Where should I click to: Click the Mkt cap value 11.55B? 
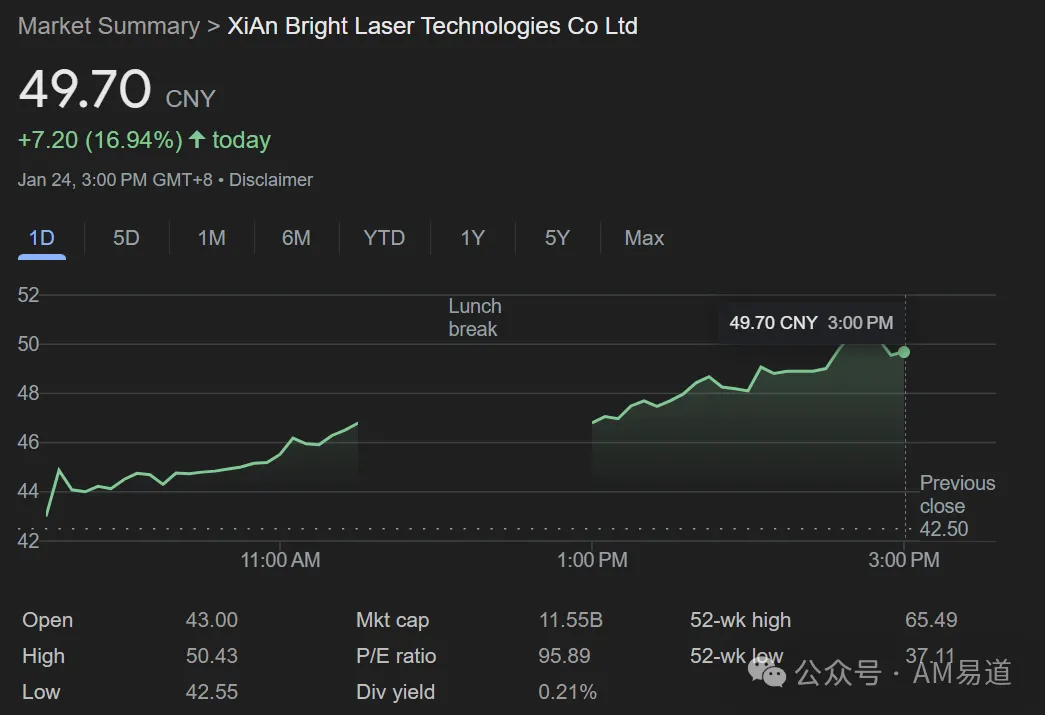(x=570, y=620)
